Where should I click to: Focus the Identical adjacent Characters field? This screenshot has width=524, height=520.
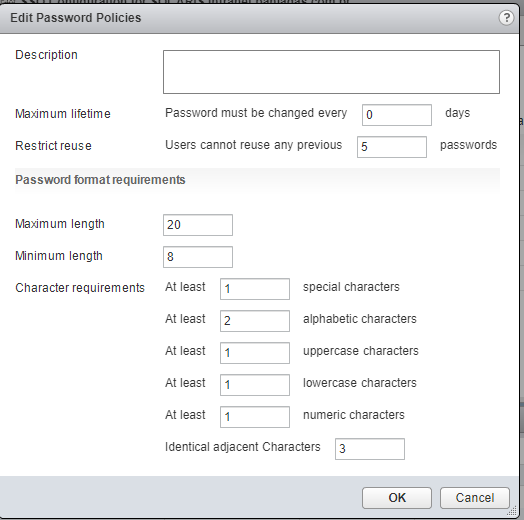coord(370,449)
